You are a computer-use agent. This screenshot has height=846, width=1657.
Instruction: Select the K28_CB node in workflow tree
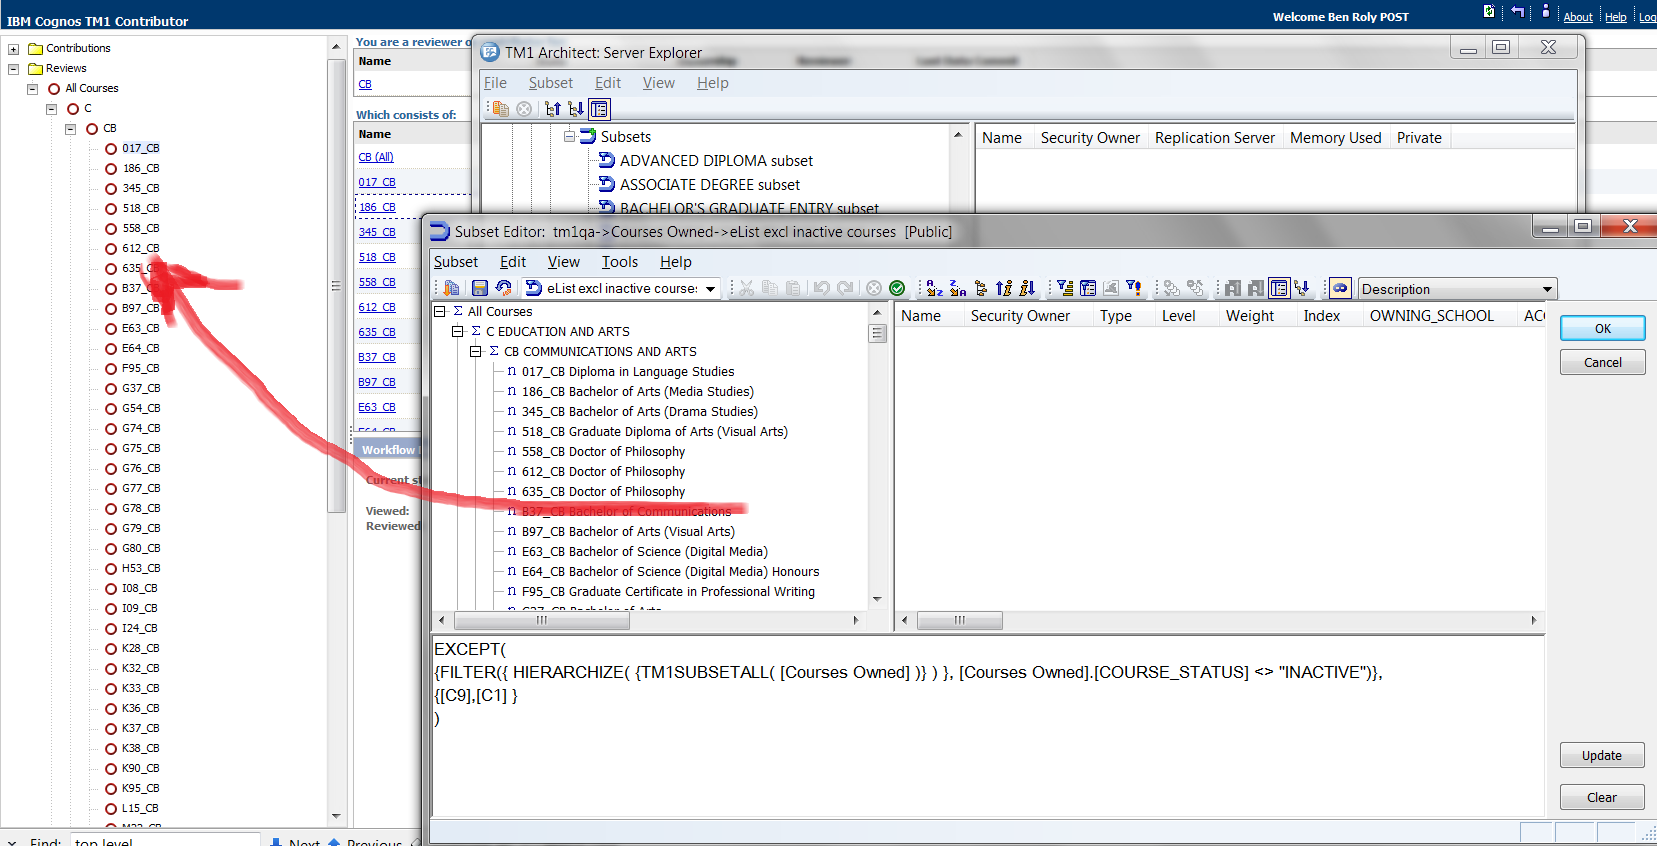pos(140,648)
